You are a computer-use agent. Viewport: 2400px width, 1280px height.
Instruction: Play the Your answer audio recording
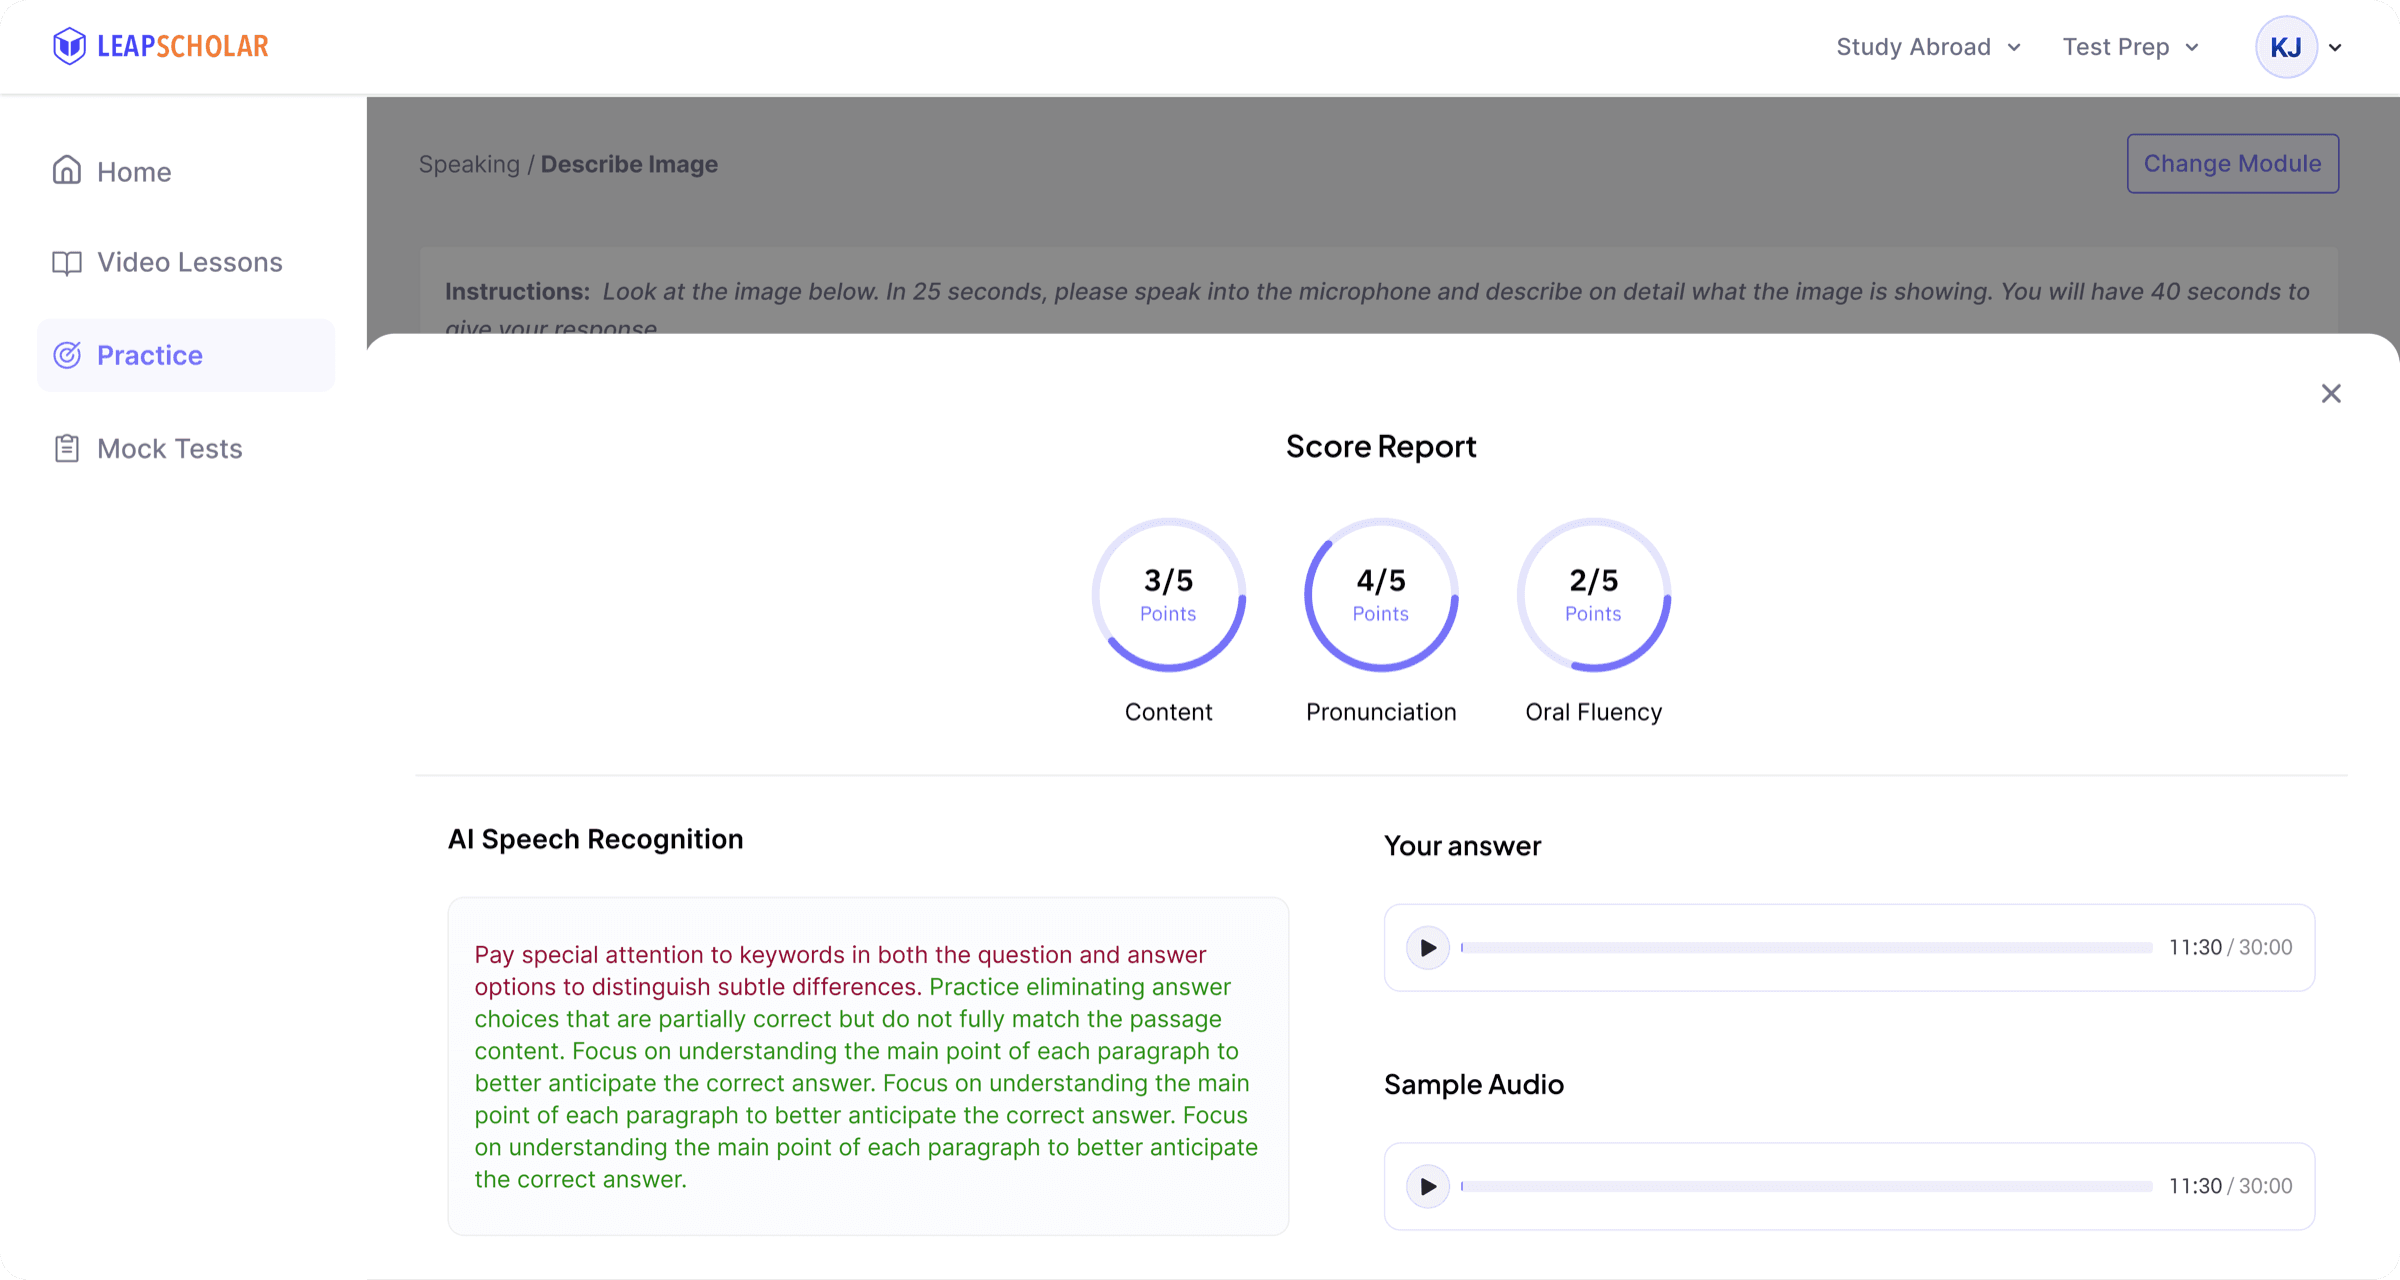[x=1428, y=948]
